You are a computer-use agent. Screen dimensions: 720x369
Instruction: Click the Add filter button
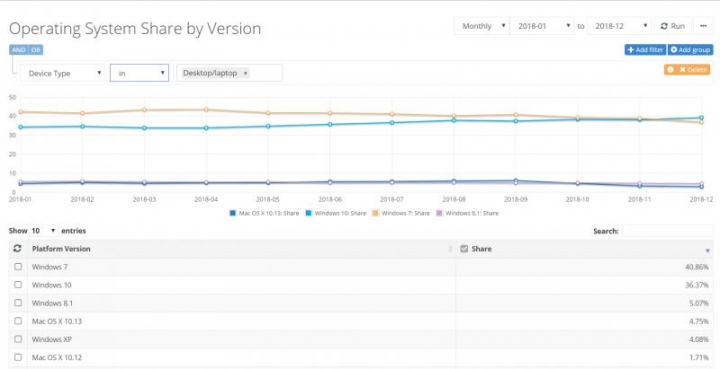645,50
